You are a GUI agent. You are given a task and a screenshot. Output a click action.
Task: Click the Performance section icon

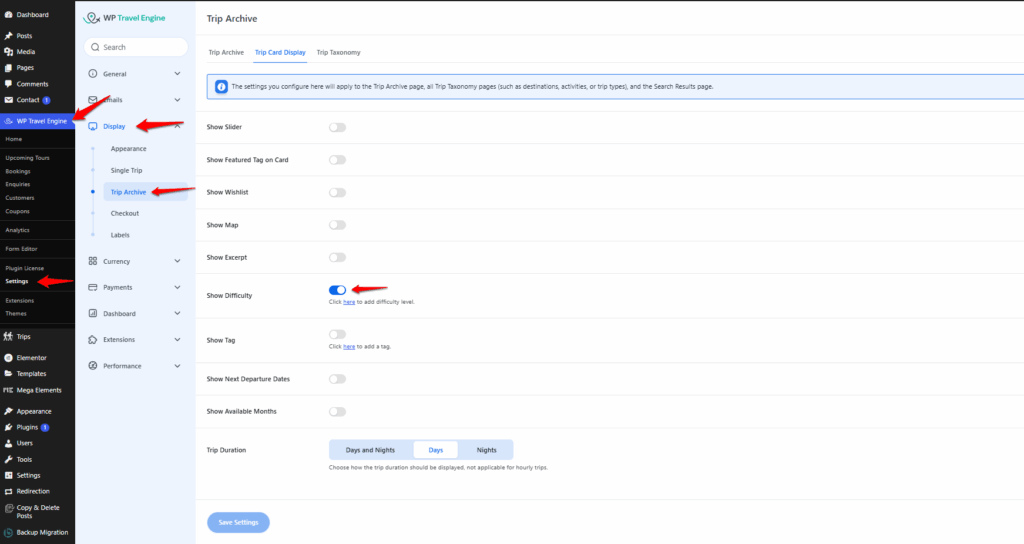pyautogui.click(x=93, y=366)
